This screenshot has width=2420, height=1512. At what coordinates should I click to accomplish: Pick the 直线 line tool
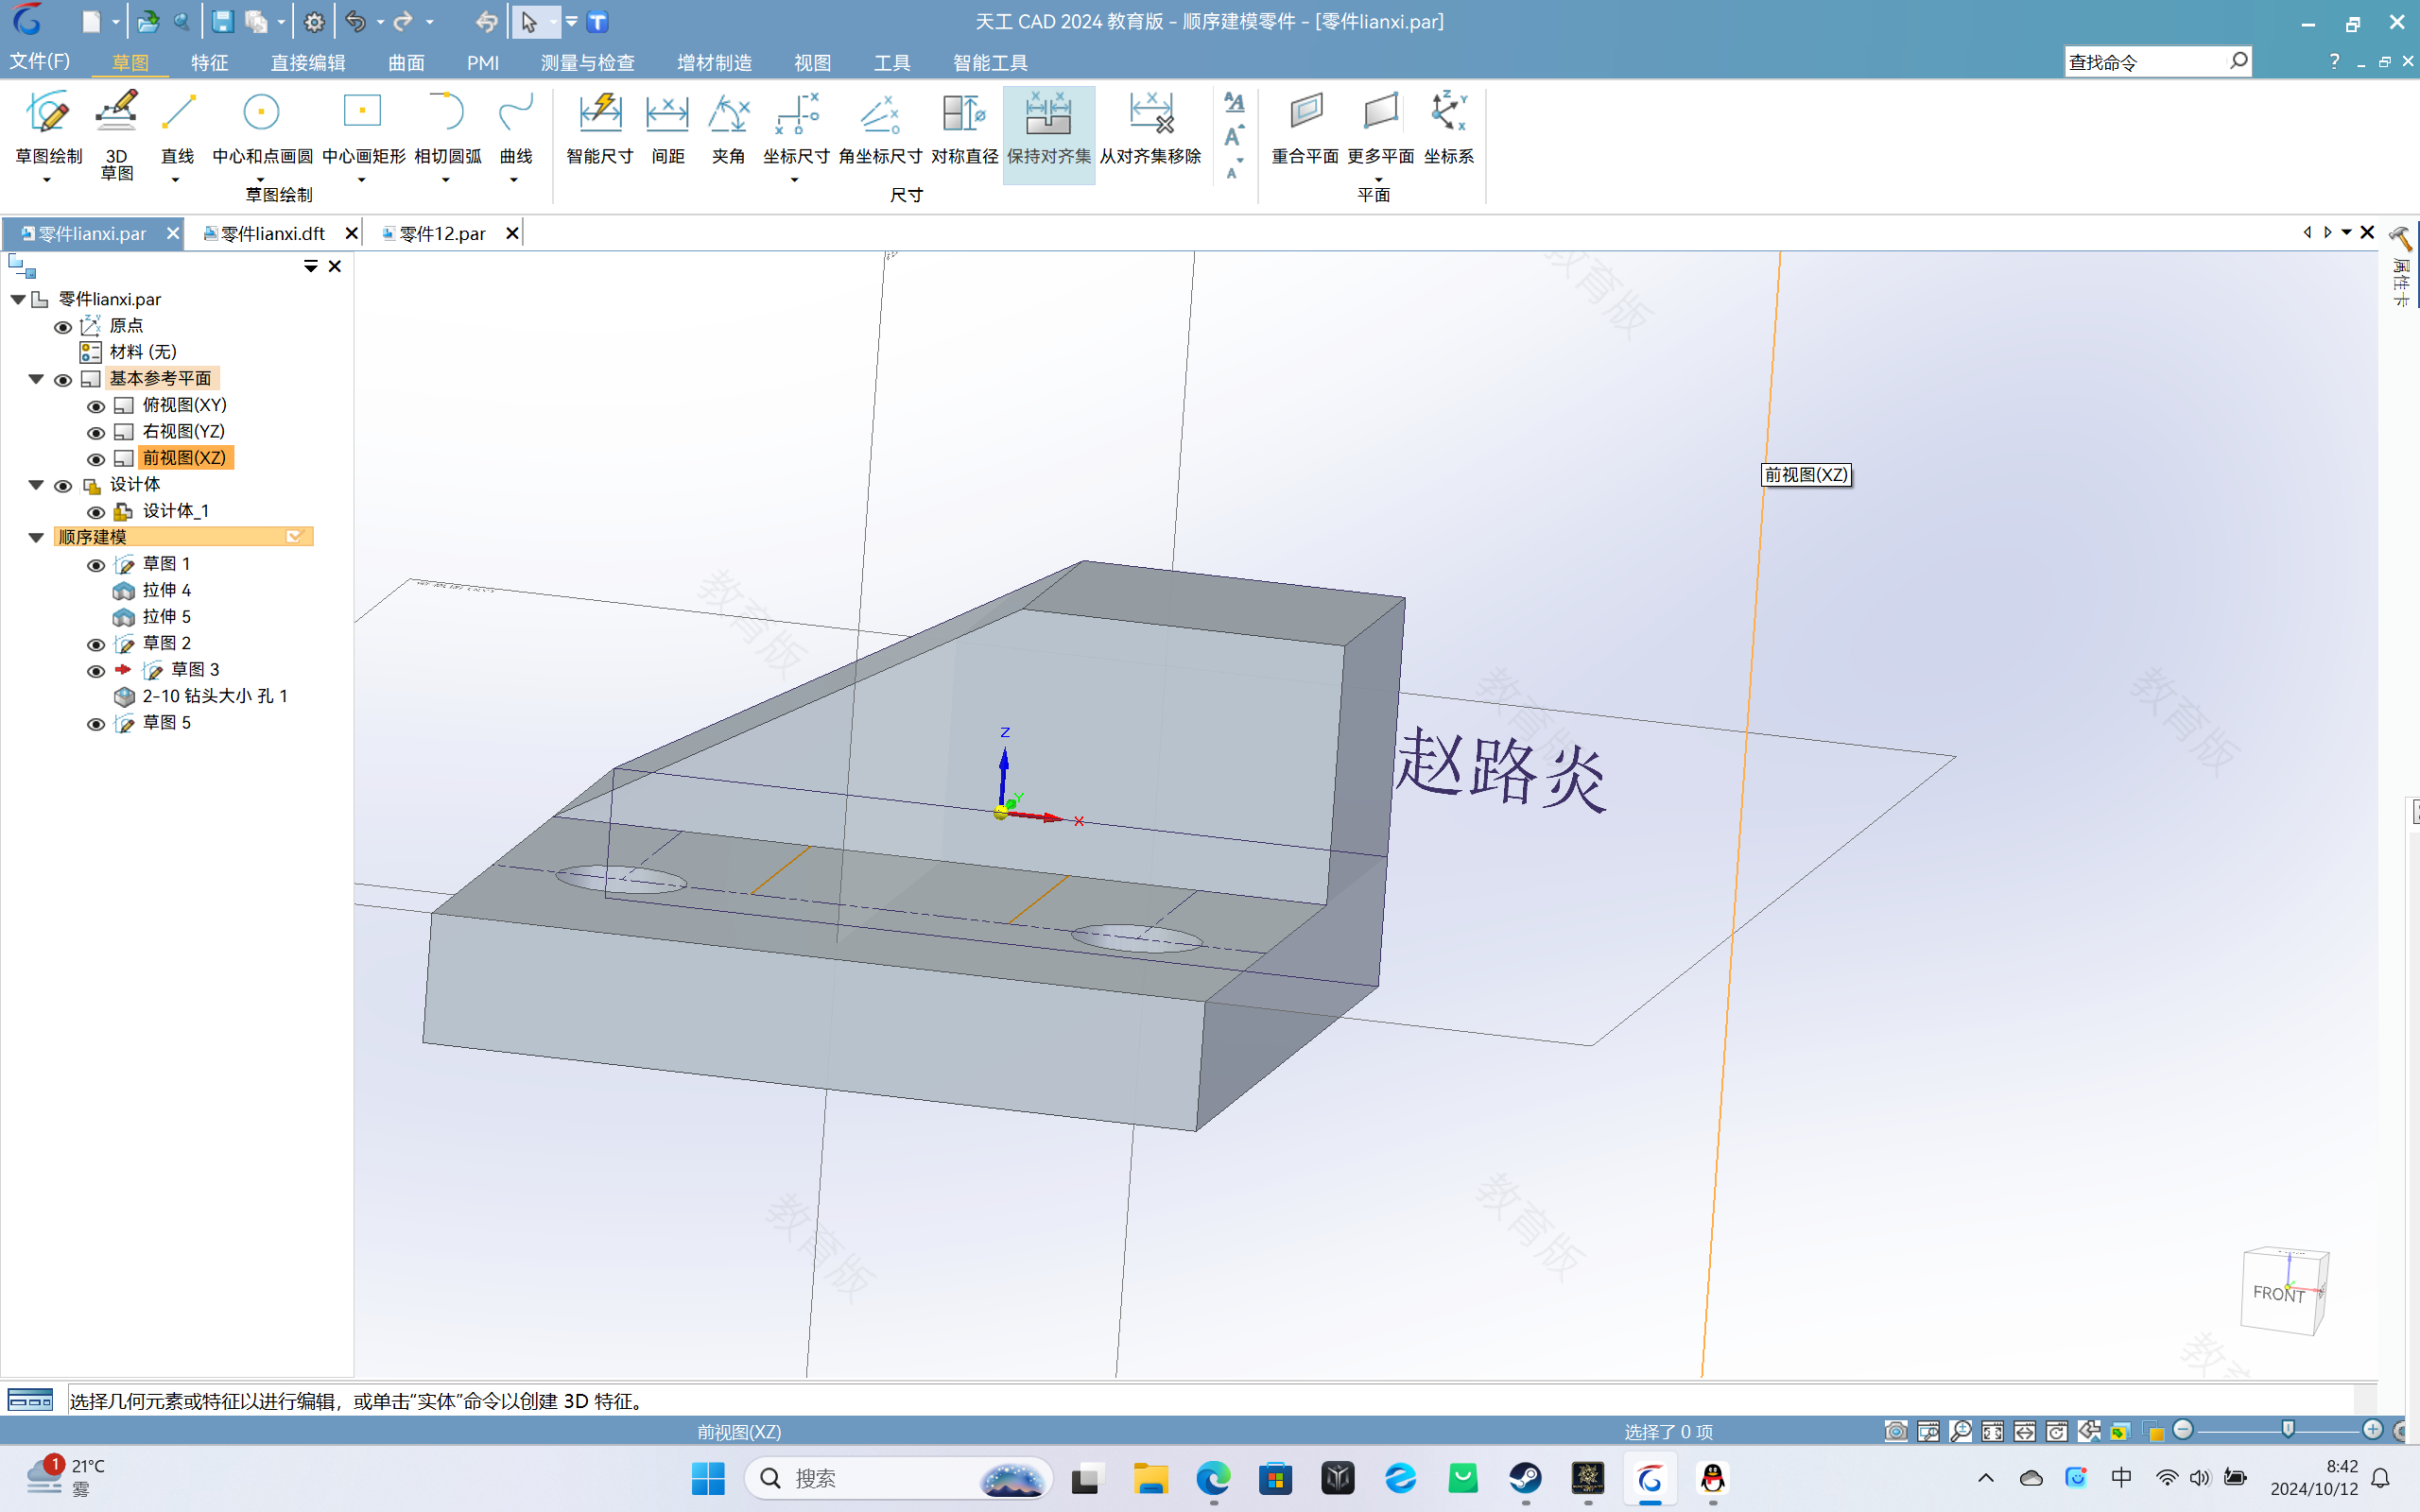point(177,127)
